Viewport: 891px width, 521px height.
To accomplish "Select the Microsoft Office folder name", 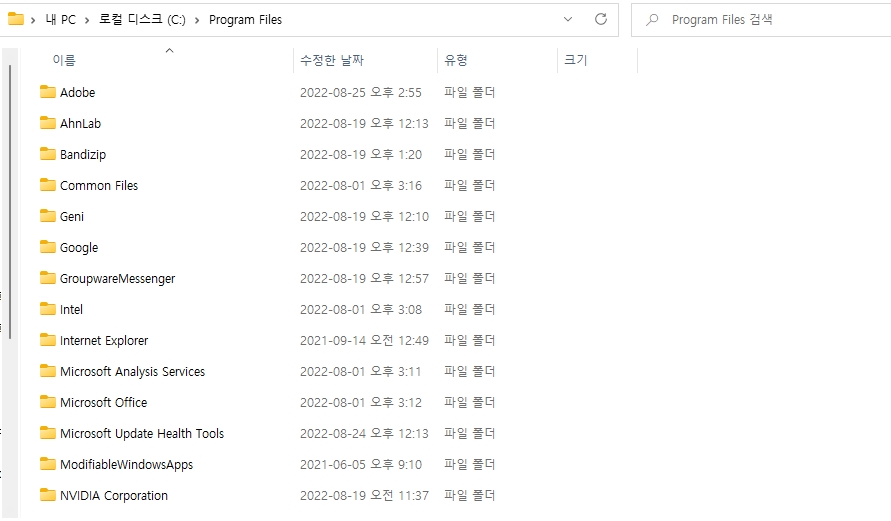I will click(103, 402).
